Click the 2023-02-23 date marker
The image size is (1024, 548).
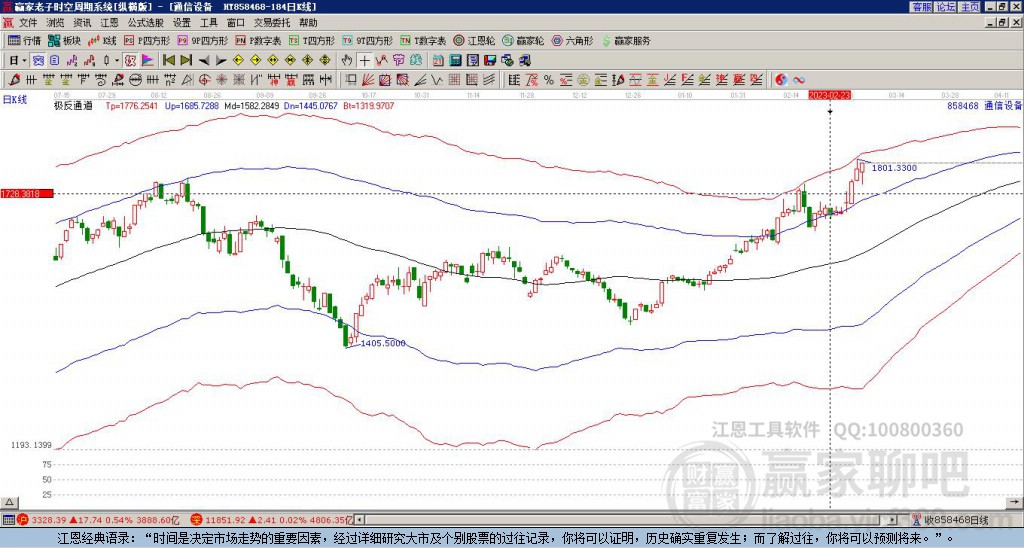830,95
